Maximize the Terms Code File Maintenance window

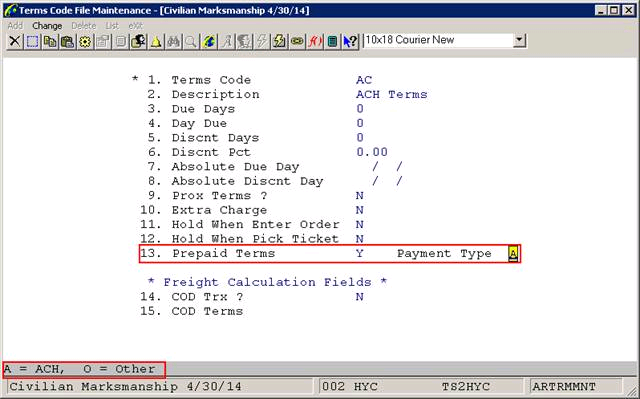click(x=614, y=10)
